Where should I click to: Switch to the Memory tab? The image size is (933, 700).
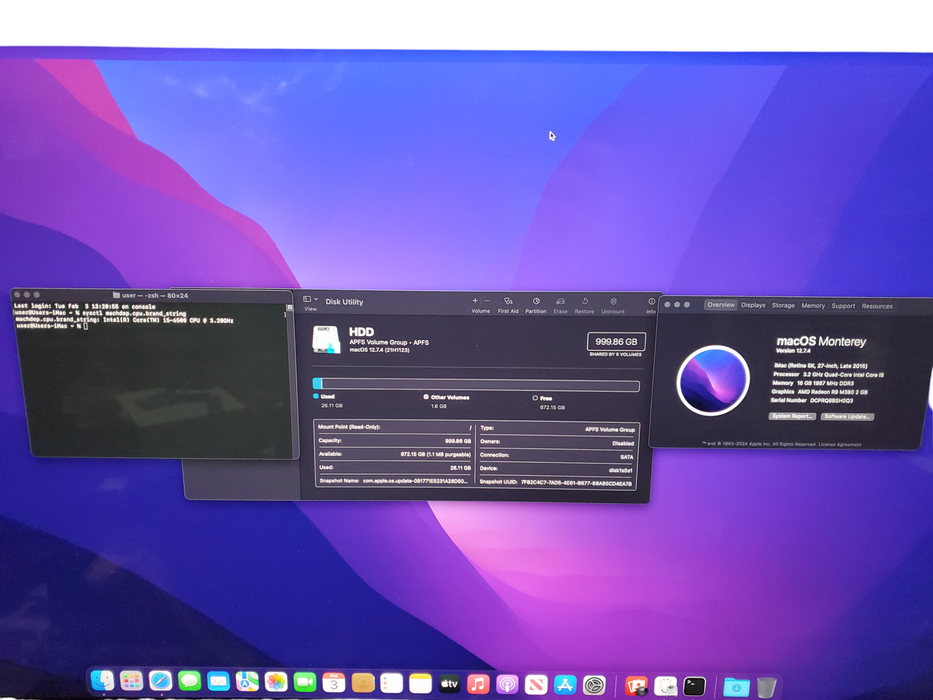(x=813, y=305)
